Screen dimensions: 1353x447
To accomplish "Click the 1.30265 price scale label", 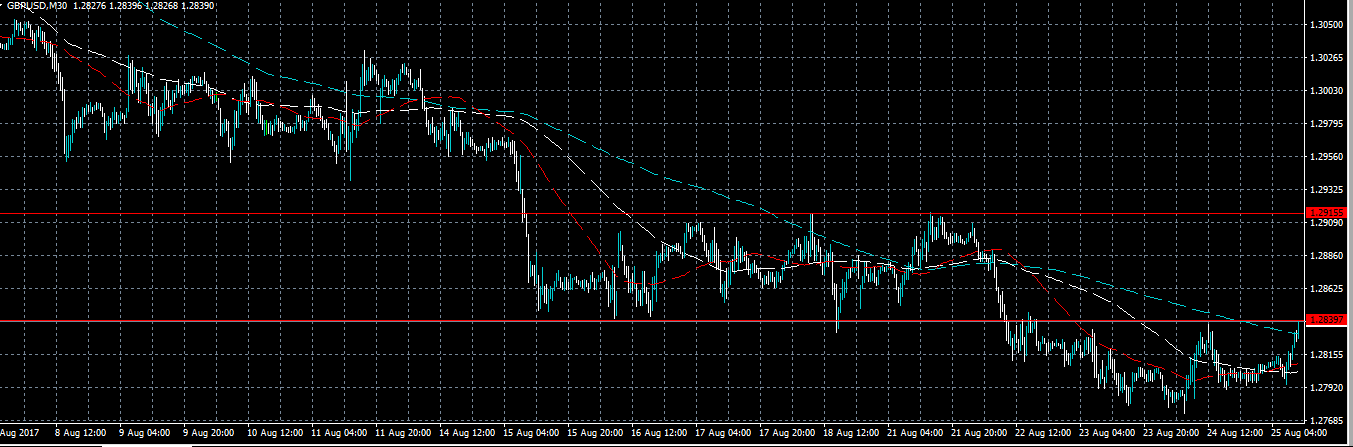I will [1327, 57].
